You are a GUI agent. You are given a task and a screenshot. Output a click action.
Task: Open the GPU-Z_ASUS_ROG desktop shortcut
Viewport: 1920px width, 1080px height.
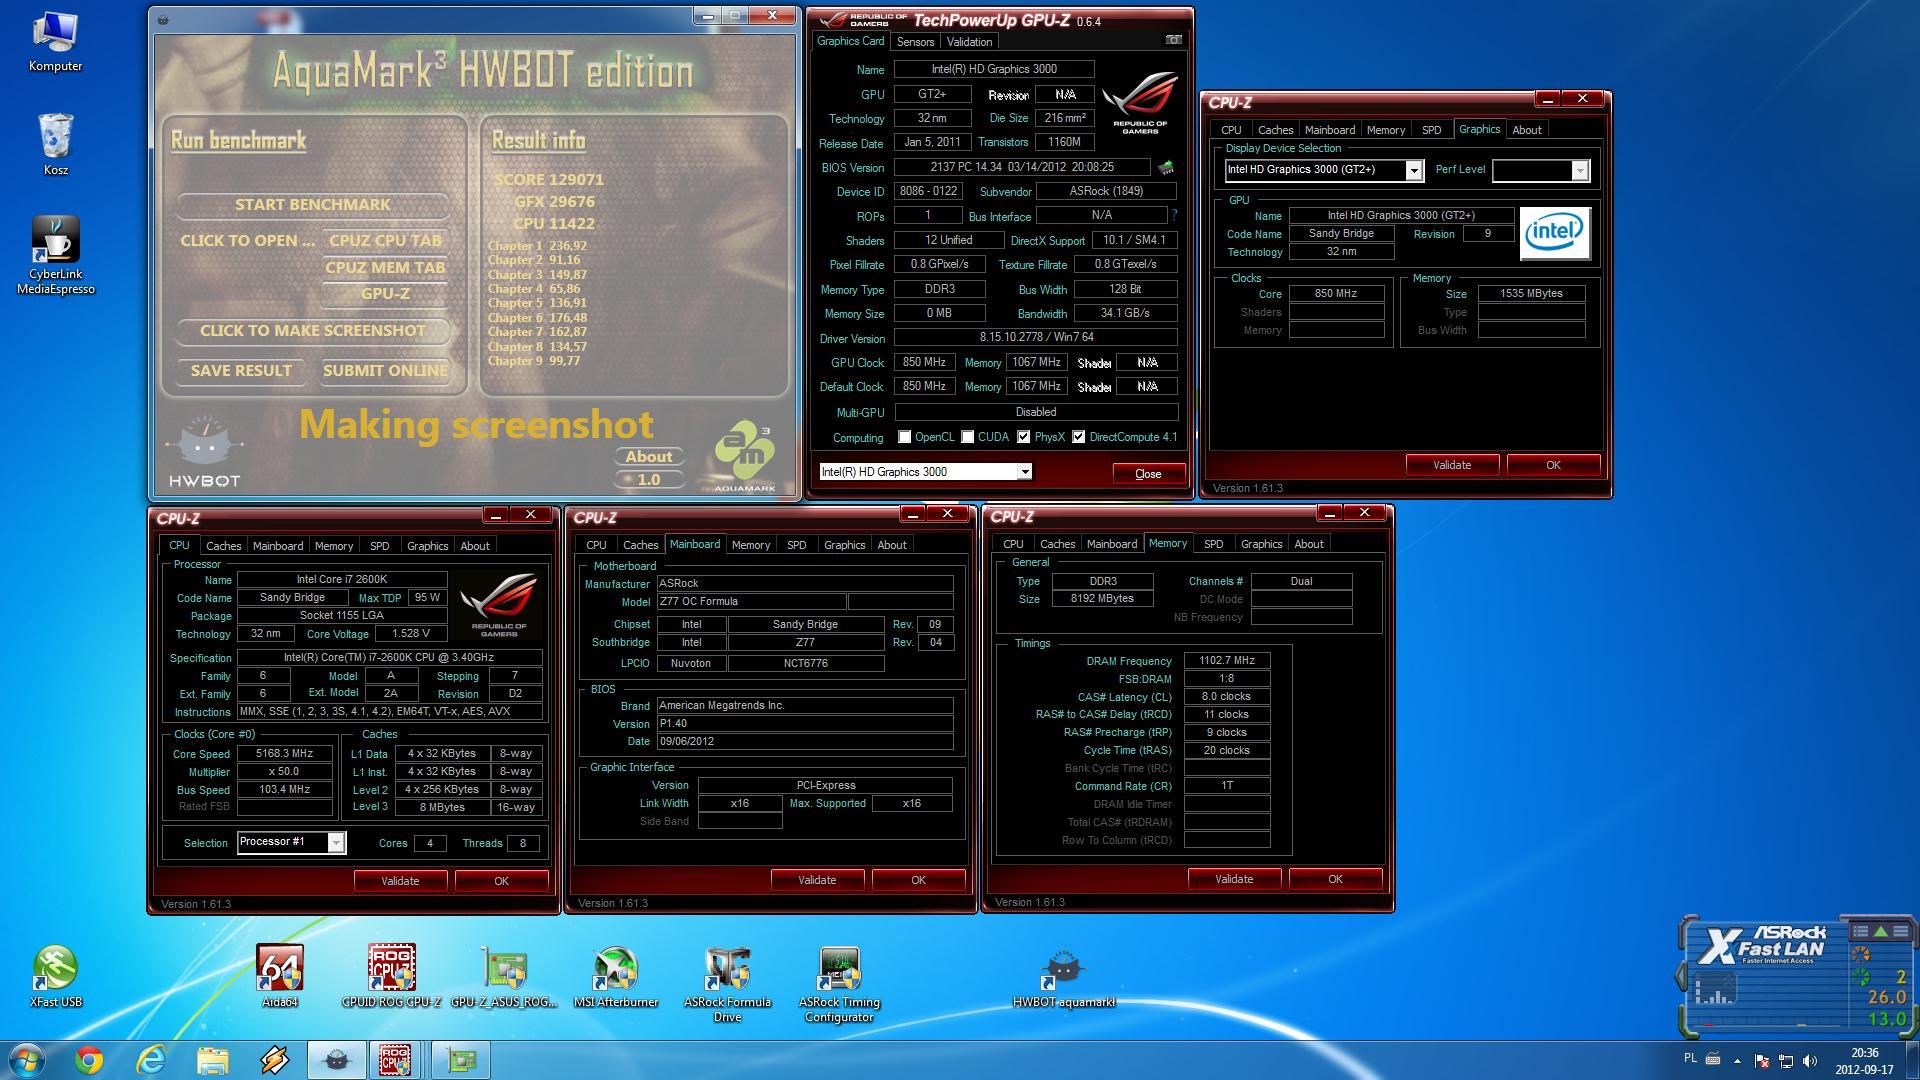(504, 977)
